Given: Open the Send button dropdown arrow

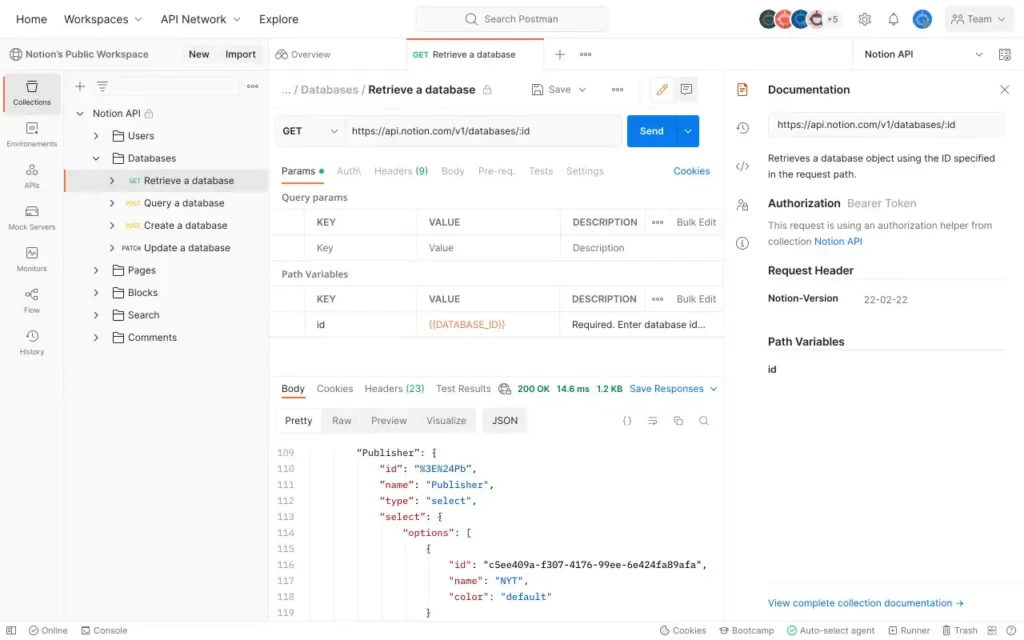Looking at the screenshot, I should 688,131.
